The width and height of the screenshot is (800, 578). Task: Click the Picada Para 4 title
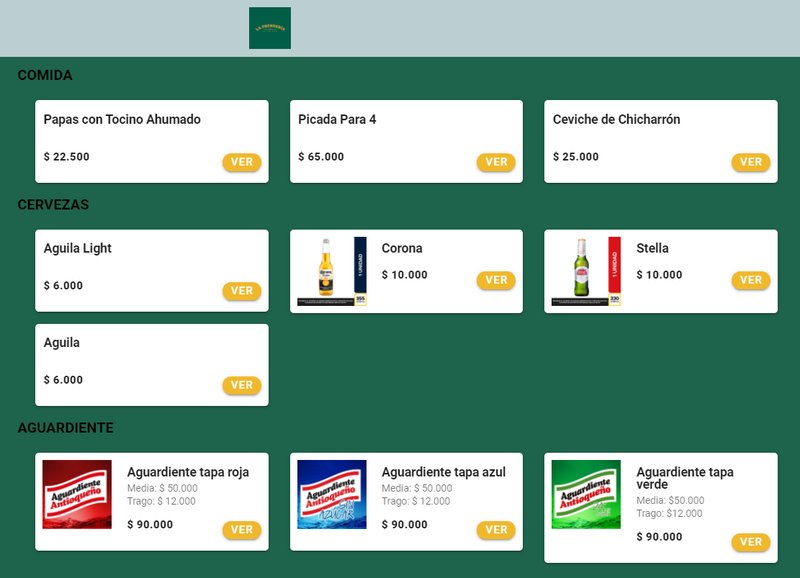337,119
